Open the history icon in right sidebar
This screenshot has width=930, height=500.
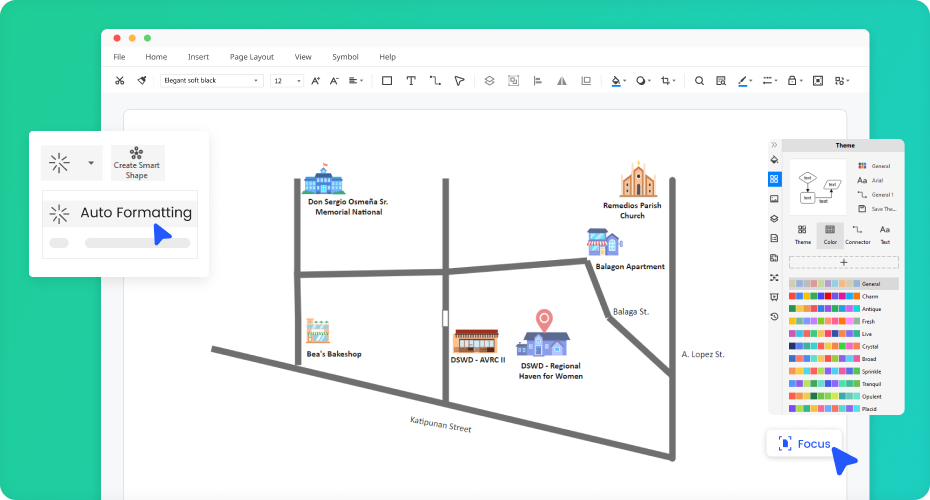774,317
